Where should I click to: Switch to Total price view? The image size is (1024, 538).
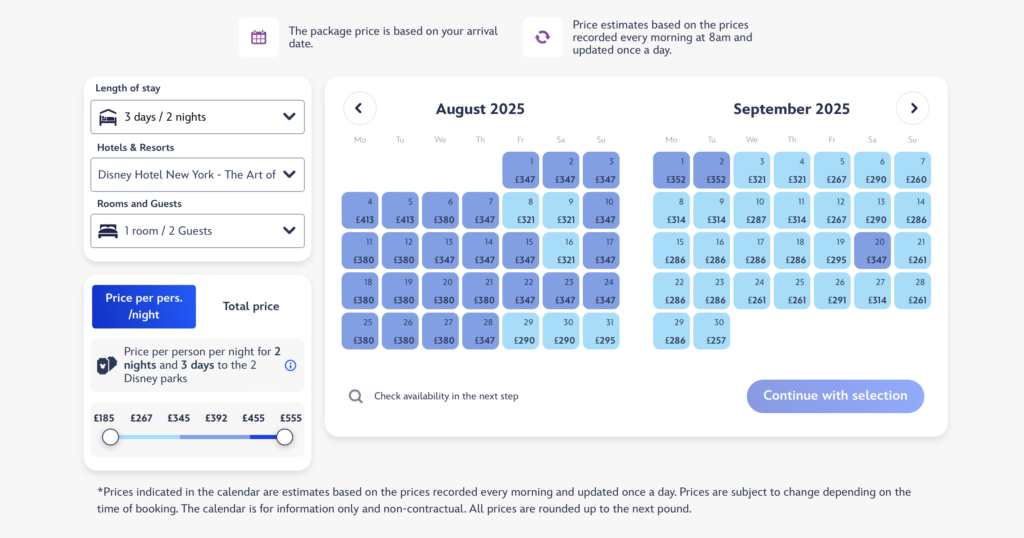(x=251, y=307)
